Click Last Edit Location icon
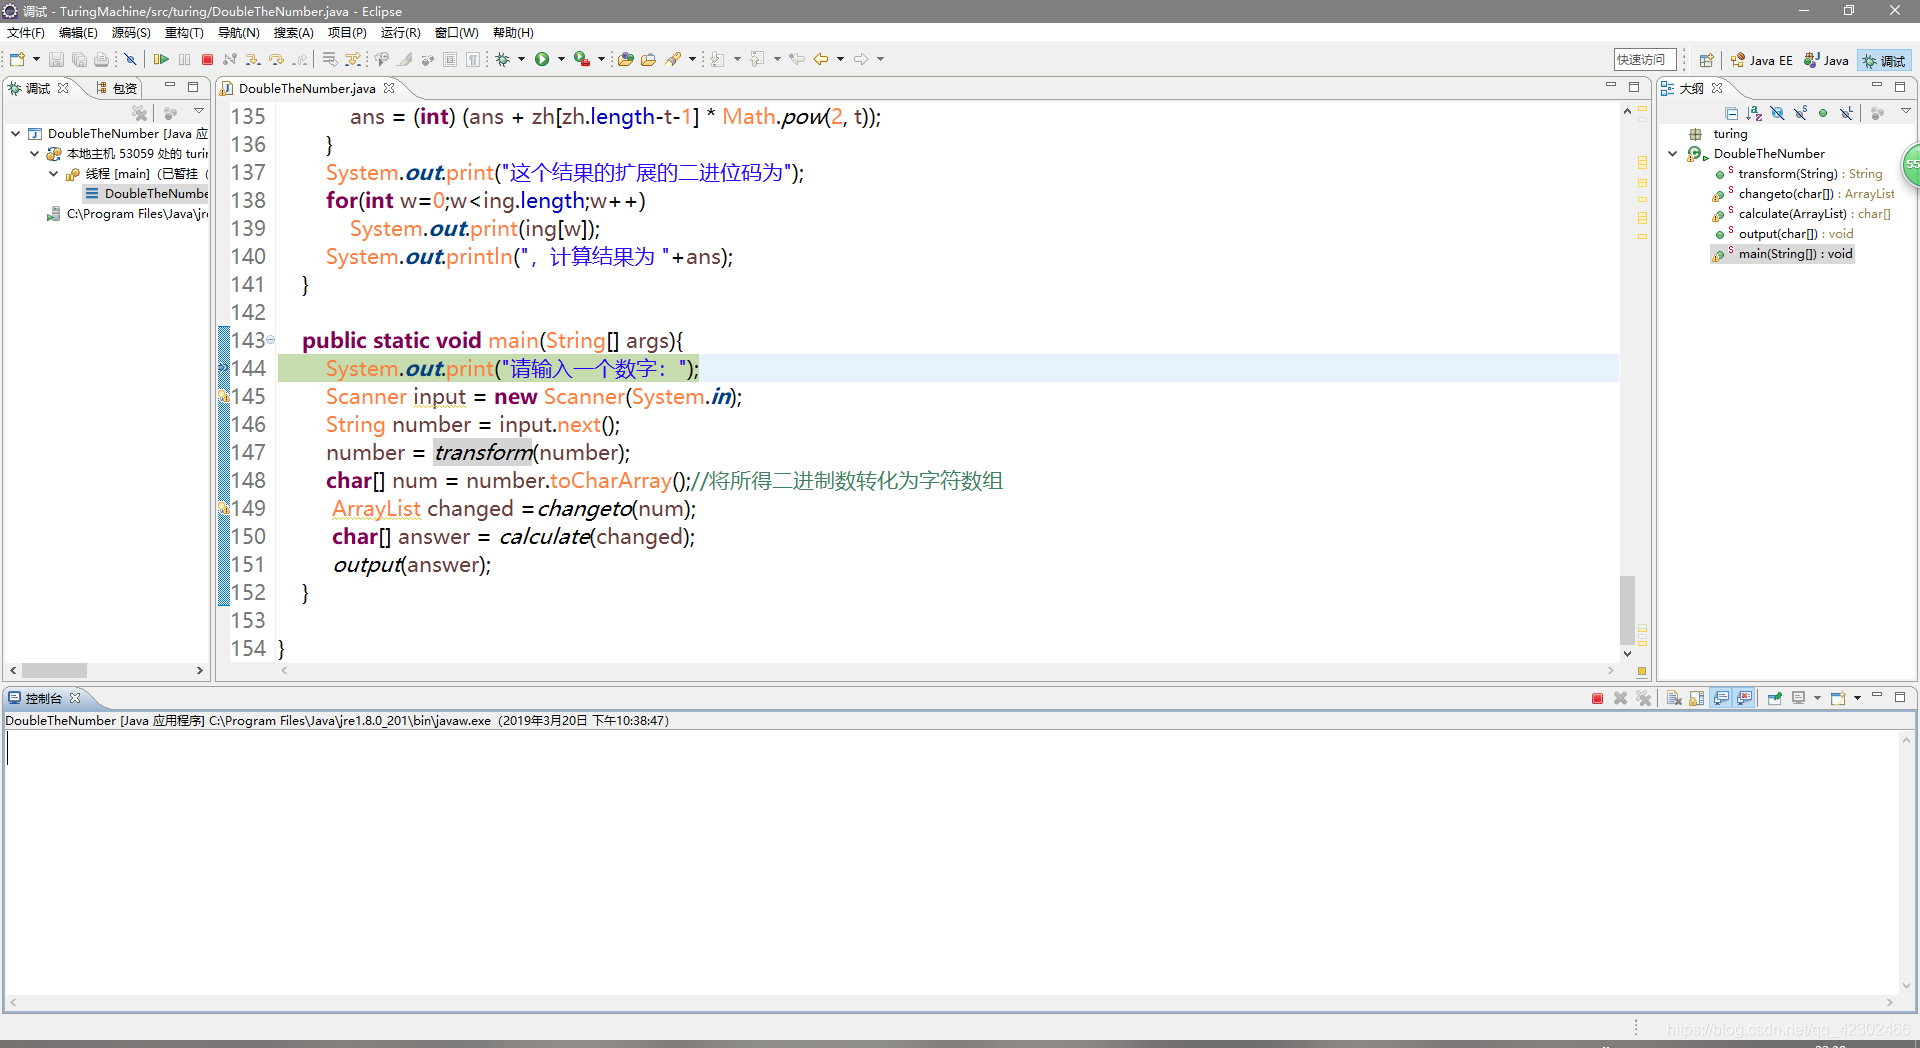 pos(797,60)
